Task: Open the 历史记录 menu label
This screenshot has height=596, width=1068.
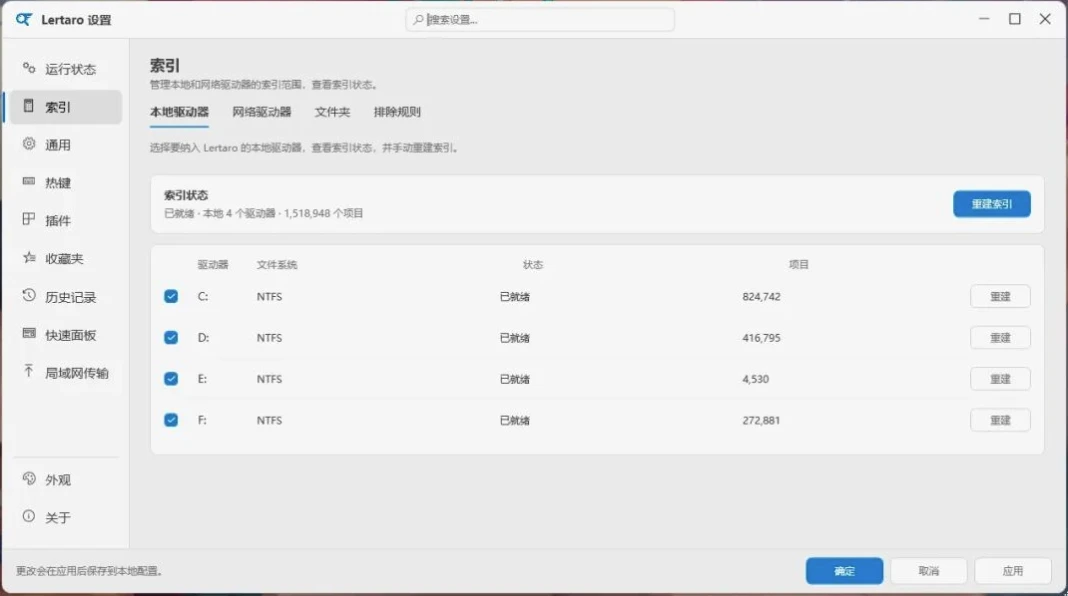Action: pos(71,297)
